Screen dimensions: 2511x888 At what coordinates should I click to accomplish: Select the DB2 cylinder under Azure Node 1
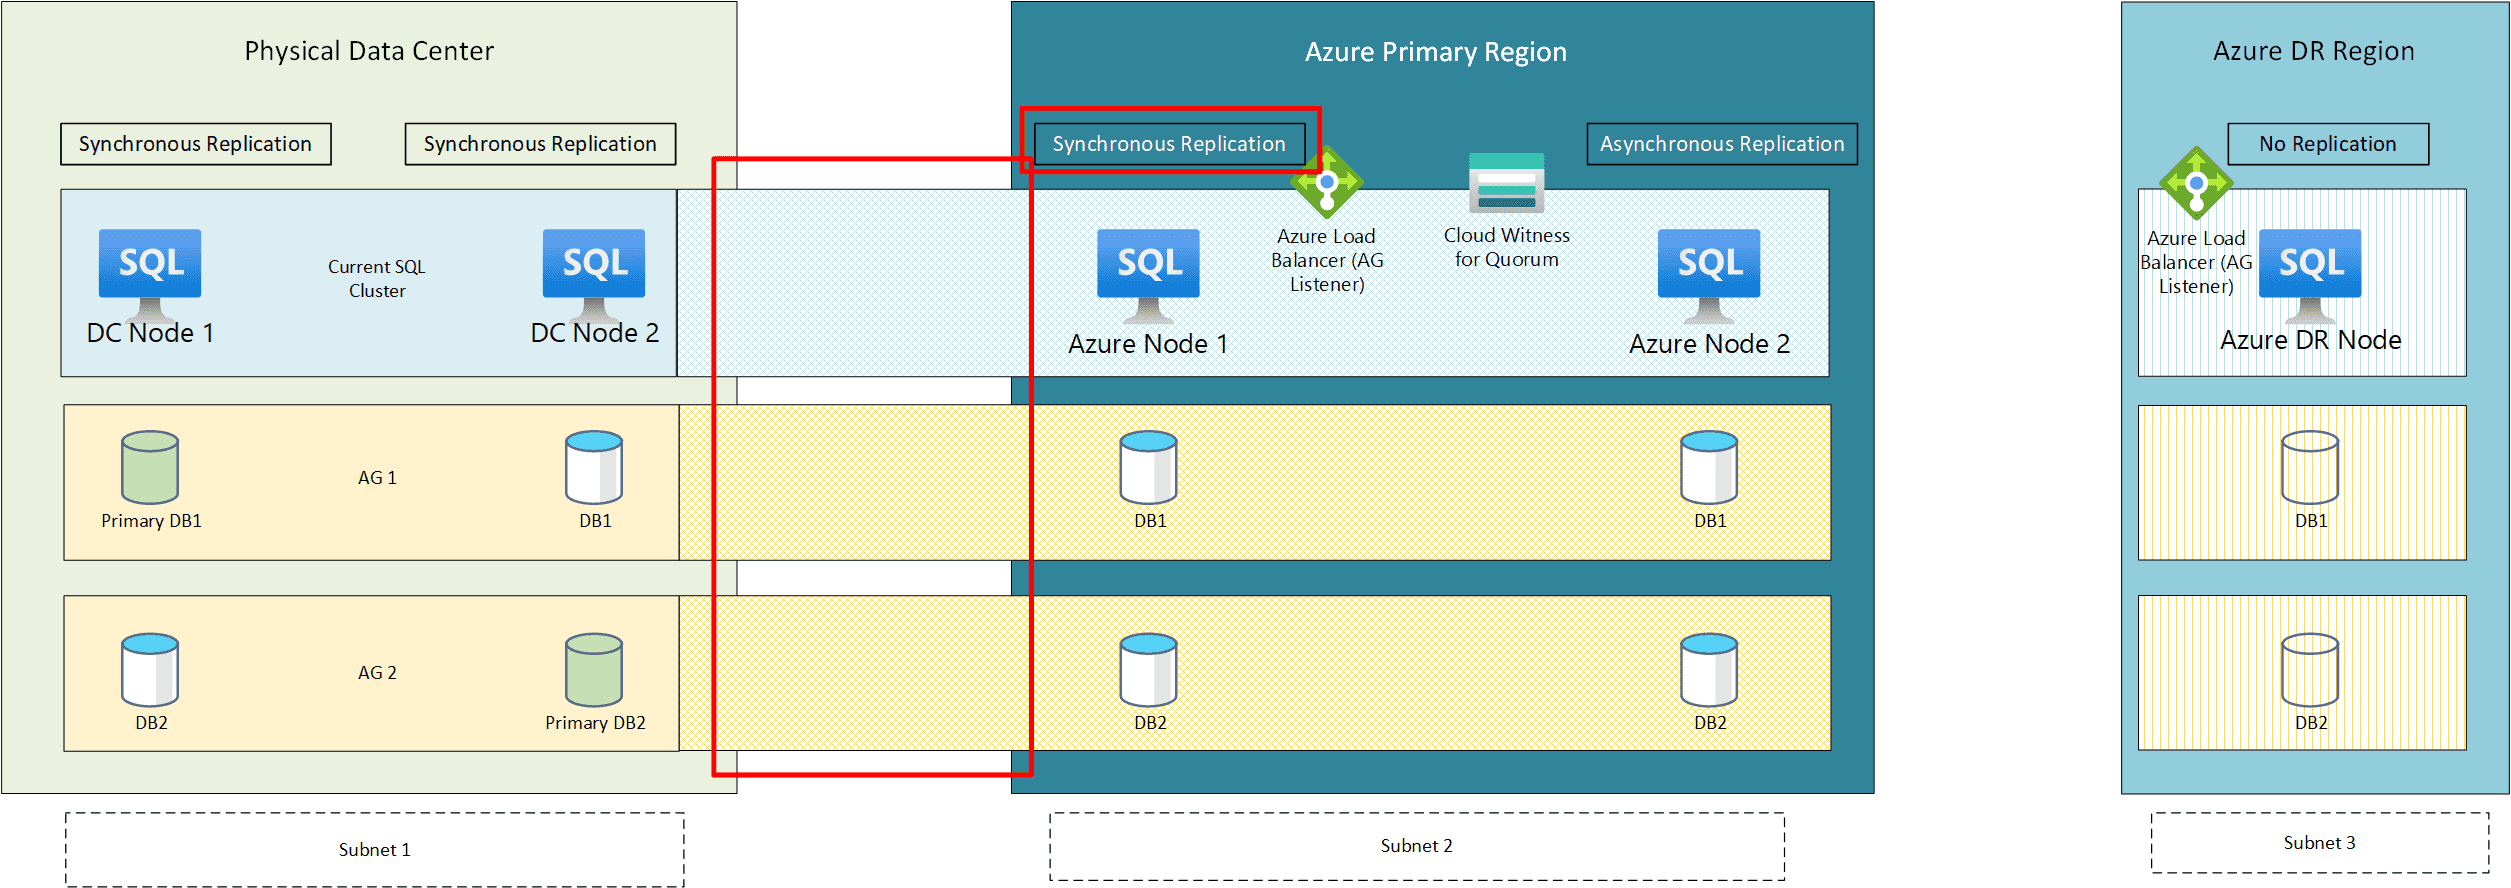click(x=1149, y=670)
